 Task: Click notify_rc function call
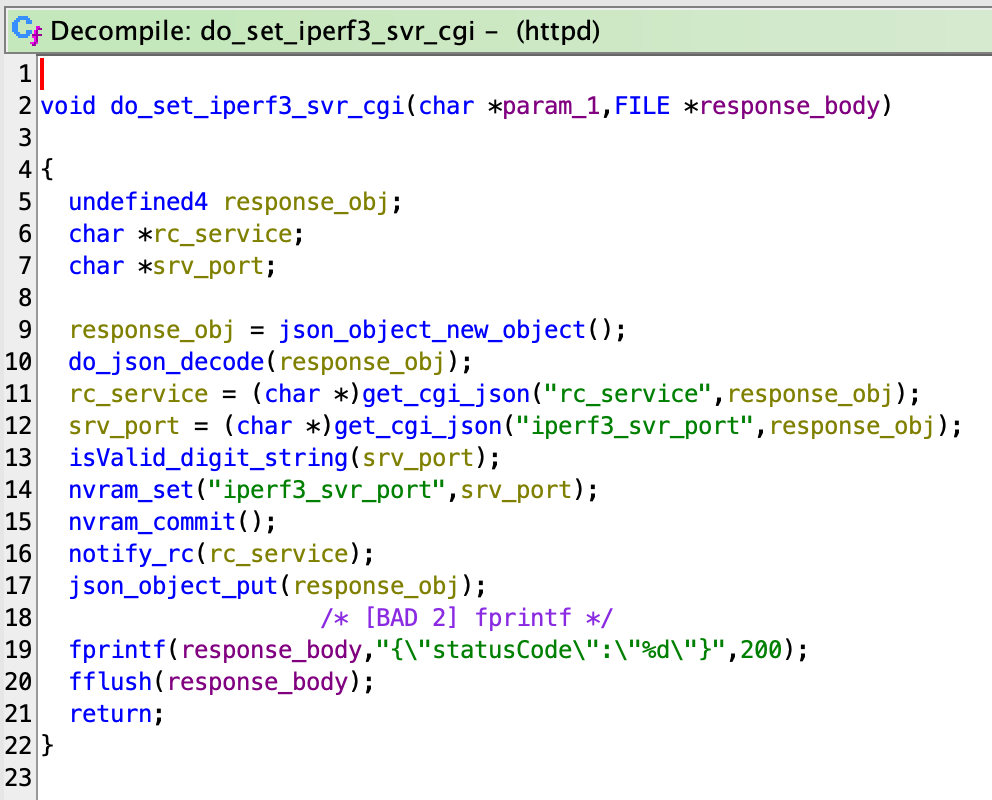pos(131,555)
